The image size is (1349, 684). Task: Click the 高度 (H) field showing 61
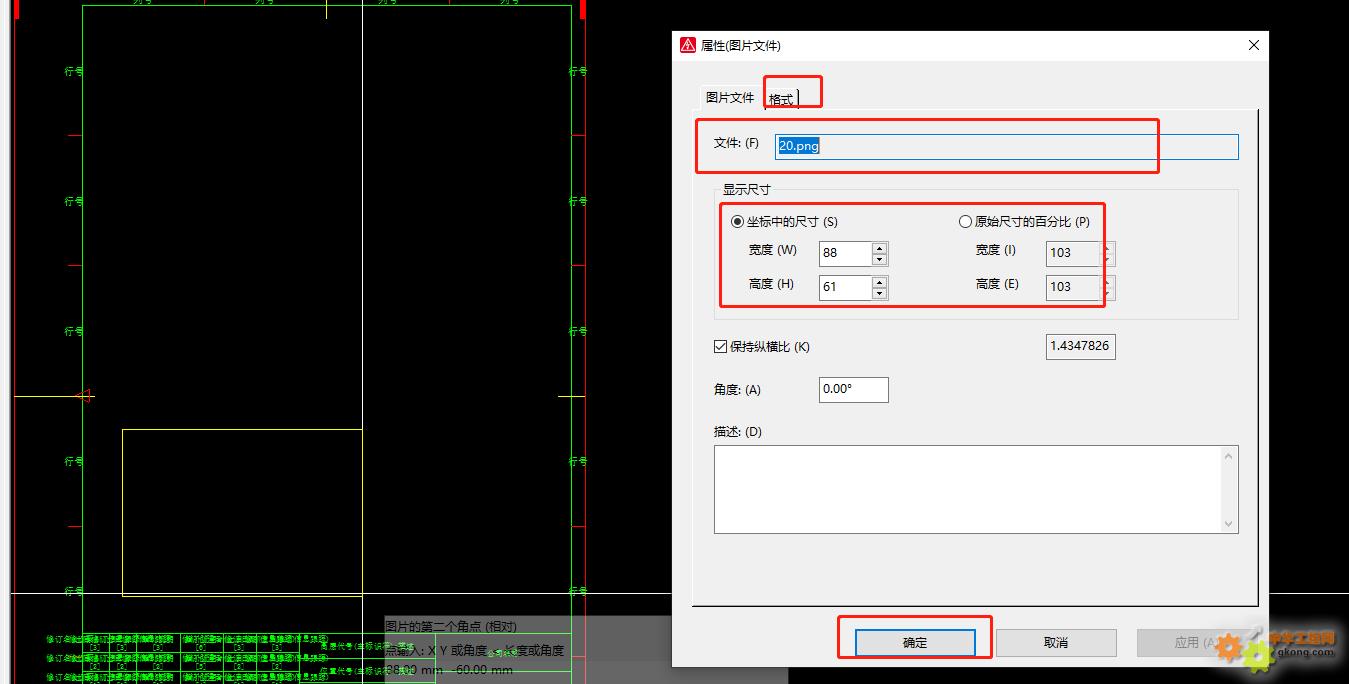tap(844, 287)
